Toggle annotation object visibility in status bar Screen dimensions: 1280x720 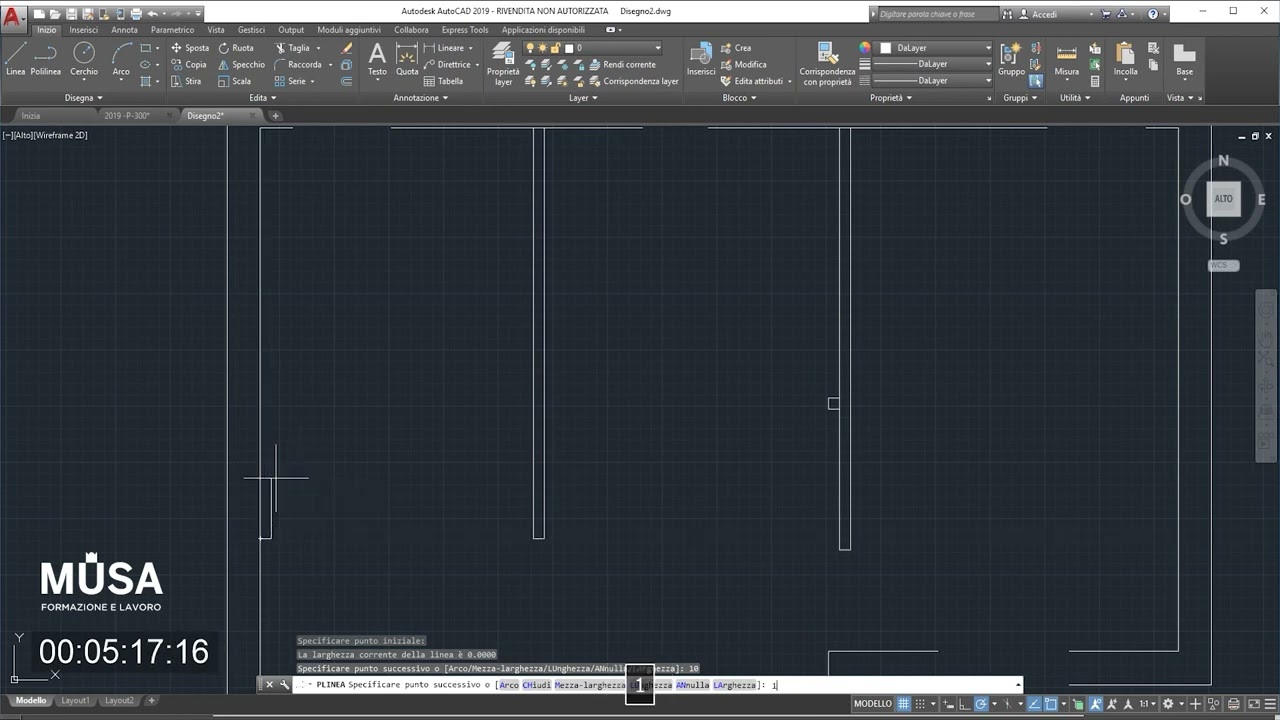(x=1096, y=704)
